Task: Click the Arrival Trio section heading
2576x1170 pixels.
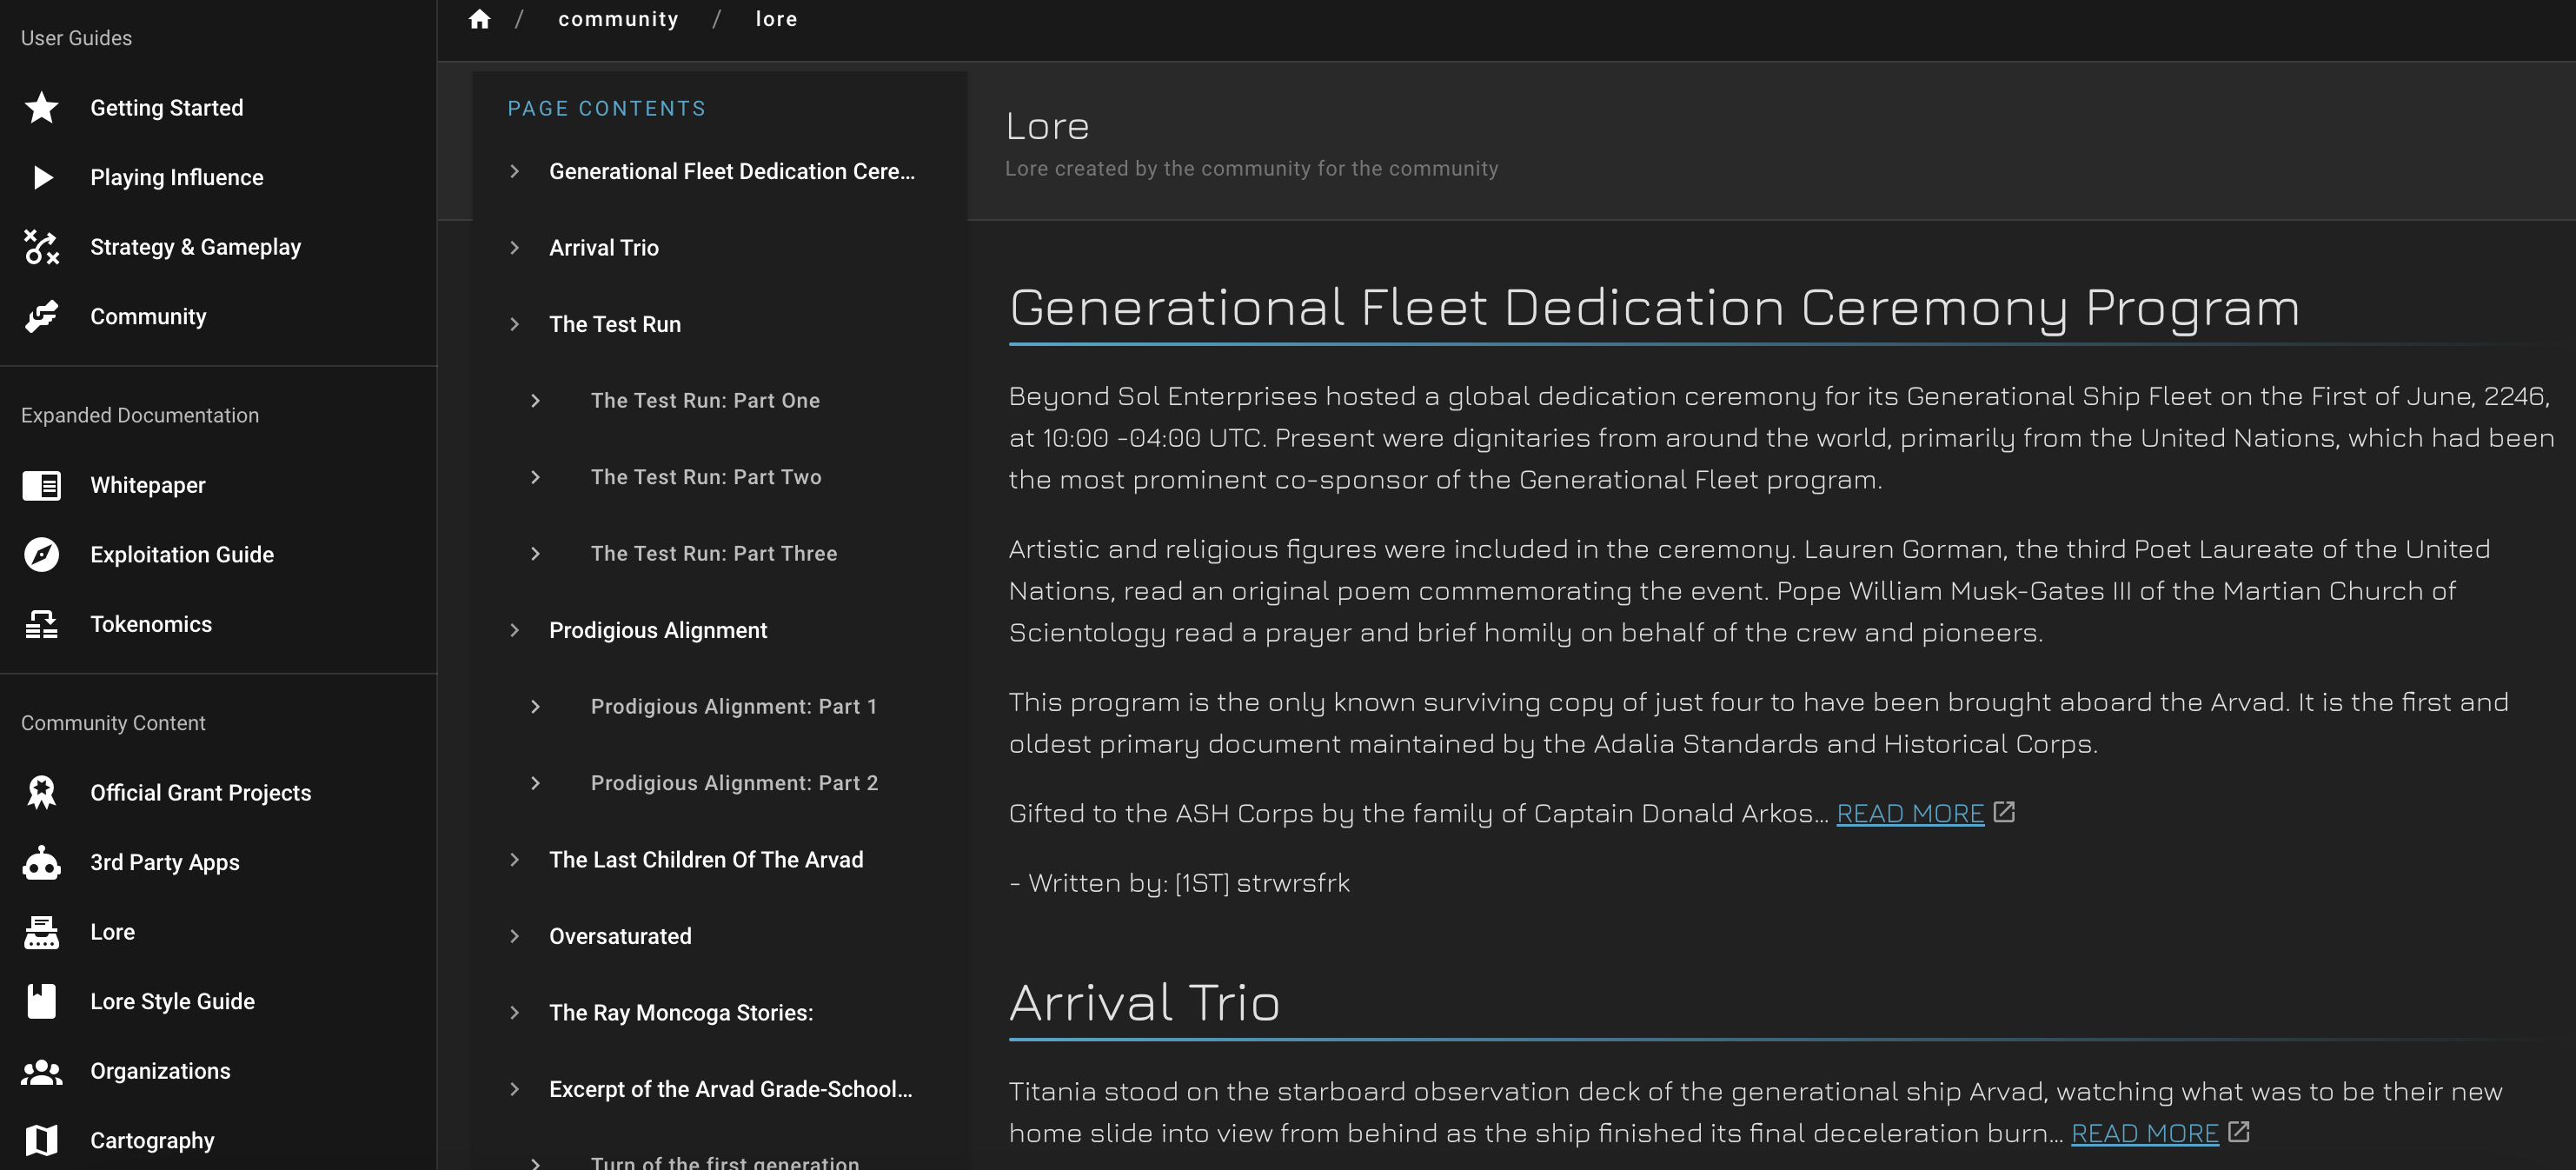Action: coord(1145,1001)
